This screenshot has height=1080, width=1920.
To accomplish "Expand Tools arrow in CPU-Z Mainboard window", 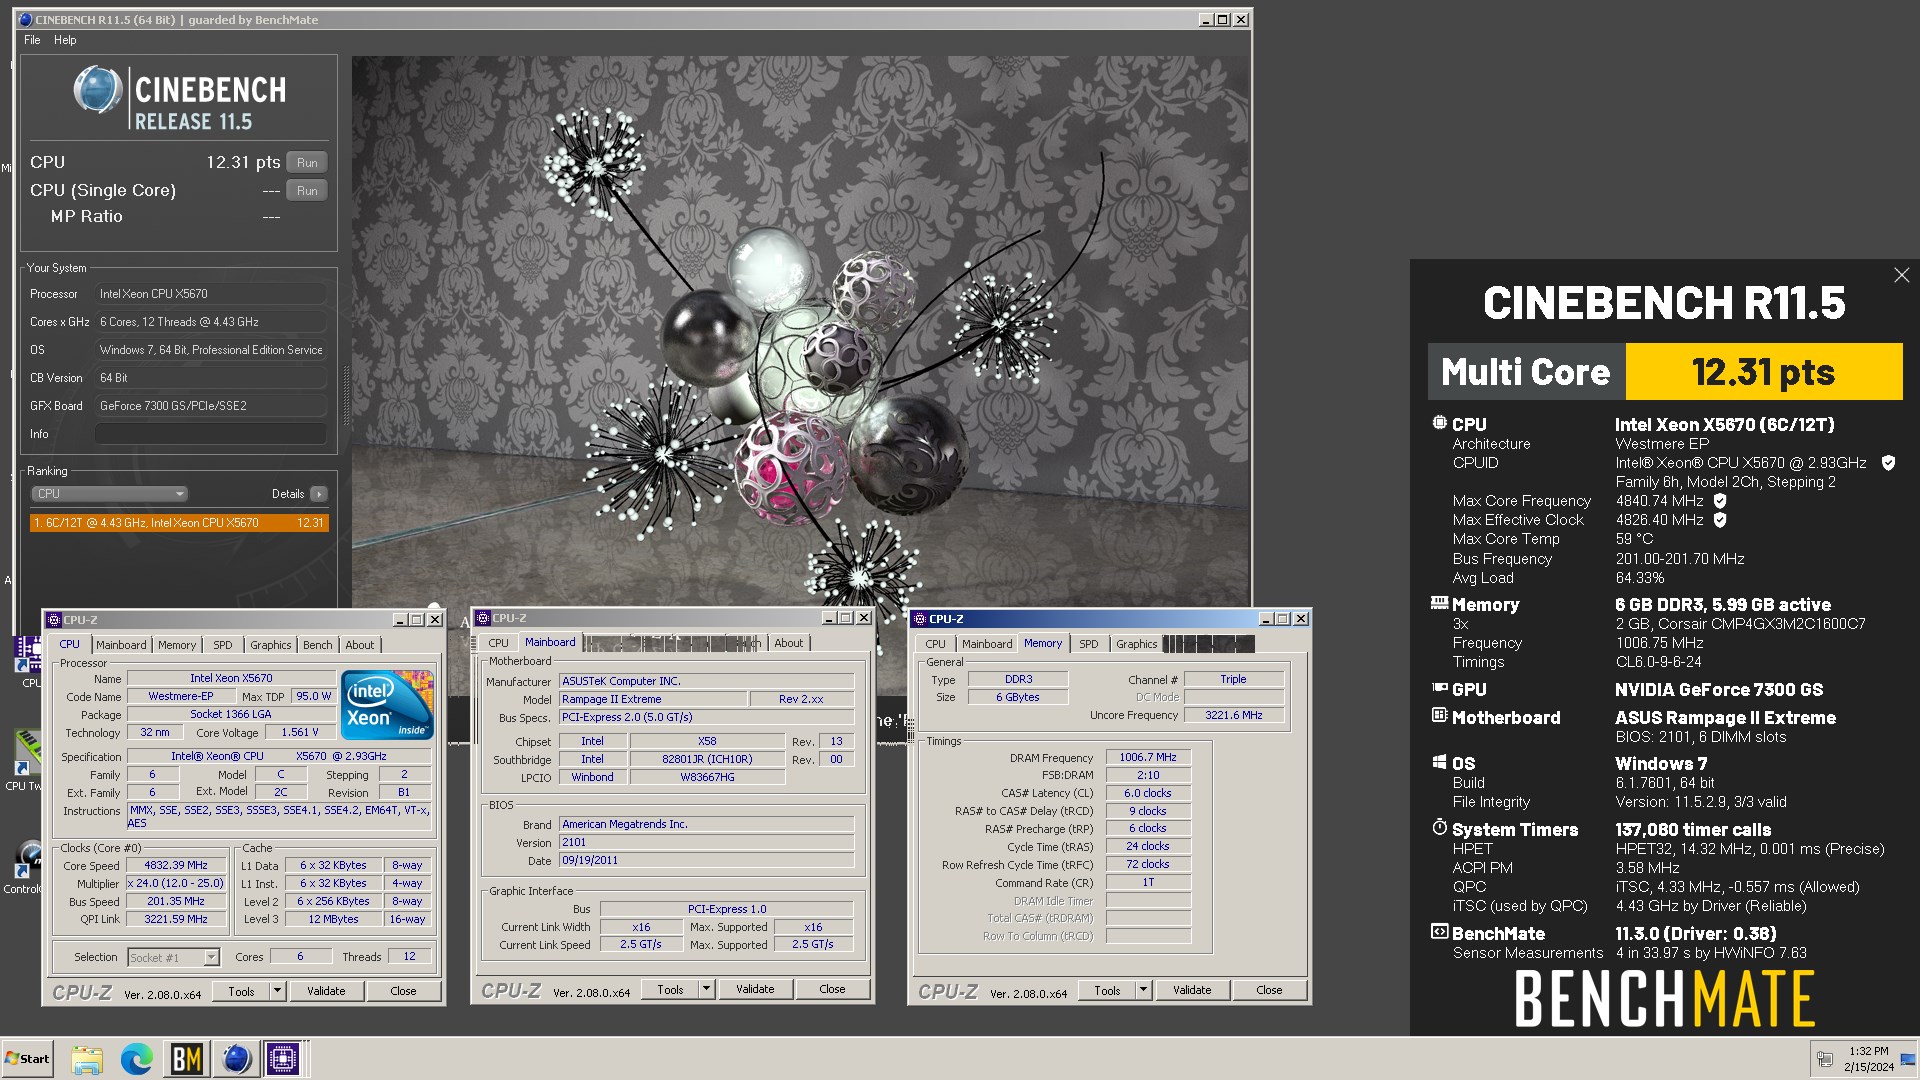I will [x=706, y=989].
